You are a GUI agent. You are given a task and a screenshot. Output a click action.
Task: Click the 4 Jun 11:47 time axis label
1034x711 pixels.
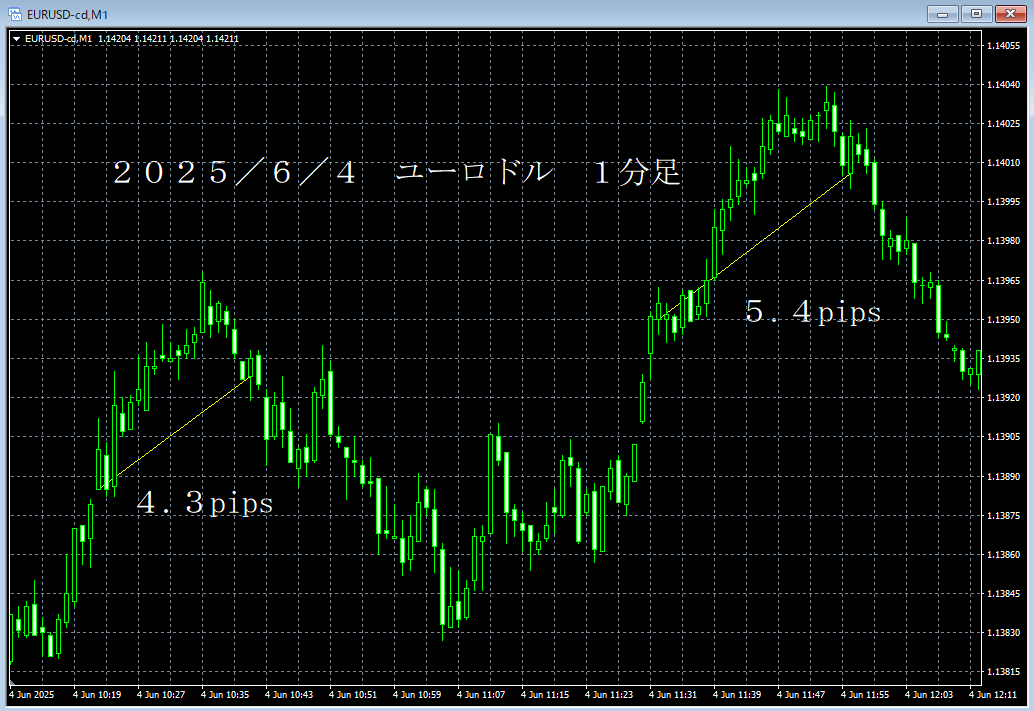pos(801,695)
